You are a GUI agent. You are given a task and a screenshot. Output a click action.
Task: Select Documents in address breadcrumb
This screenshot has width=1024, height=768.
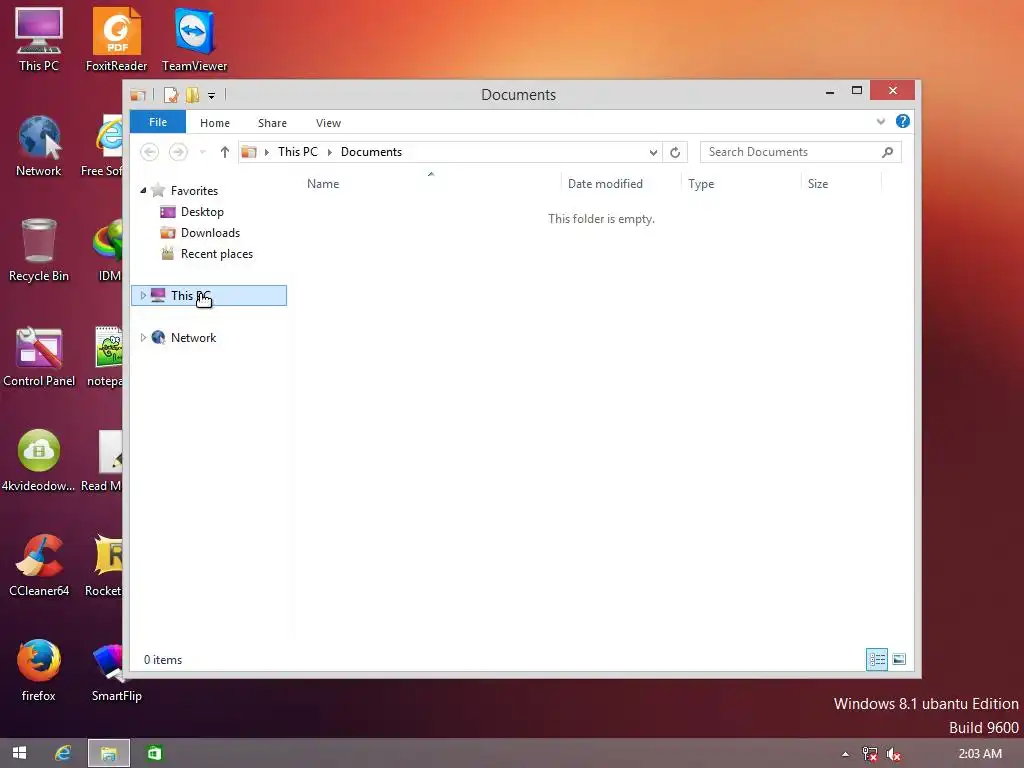point(372,152)
